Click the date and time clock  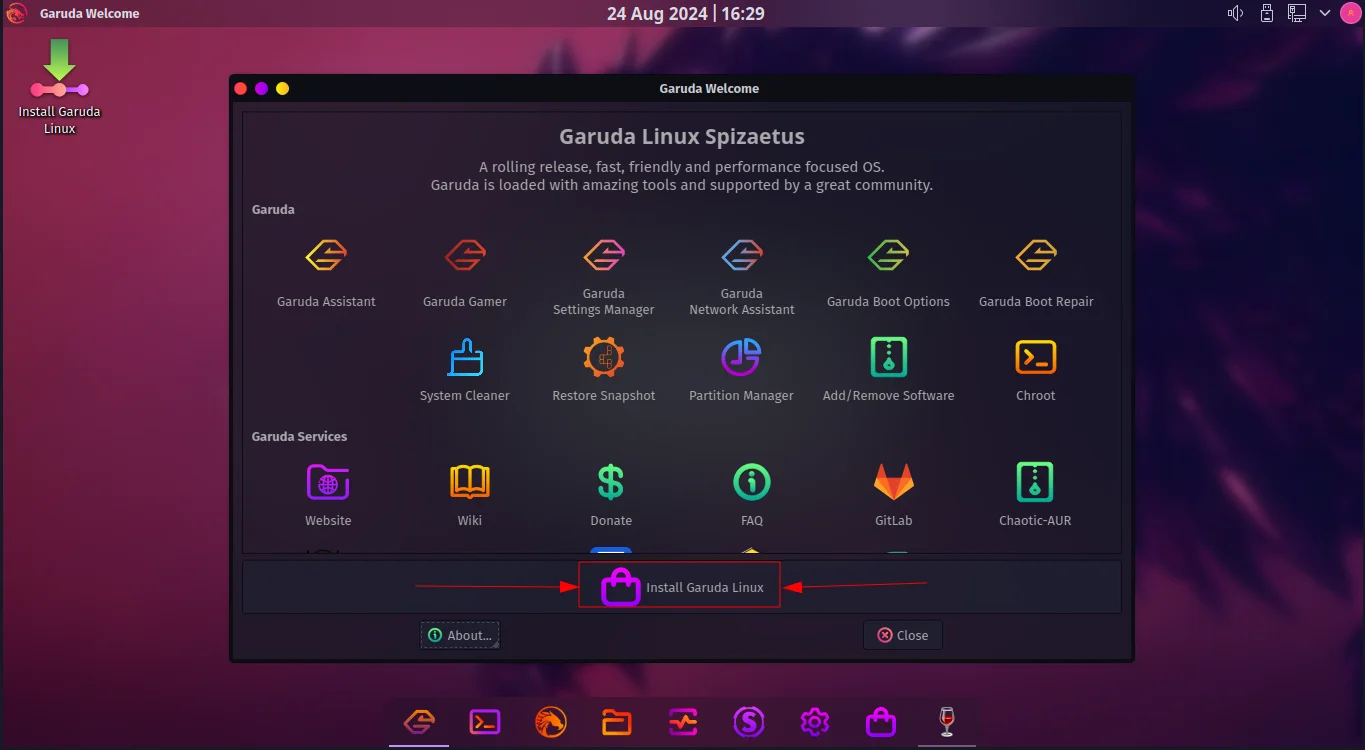tap(685, 14)
